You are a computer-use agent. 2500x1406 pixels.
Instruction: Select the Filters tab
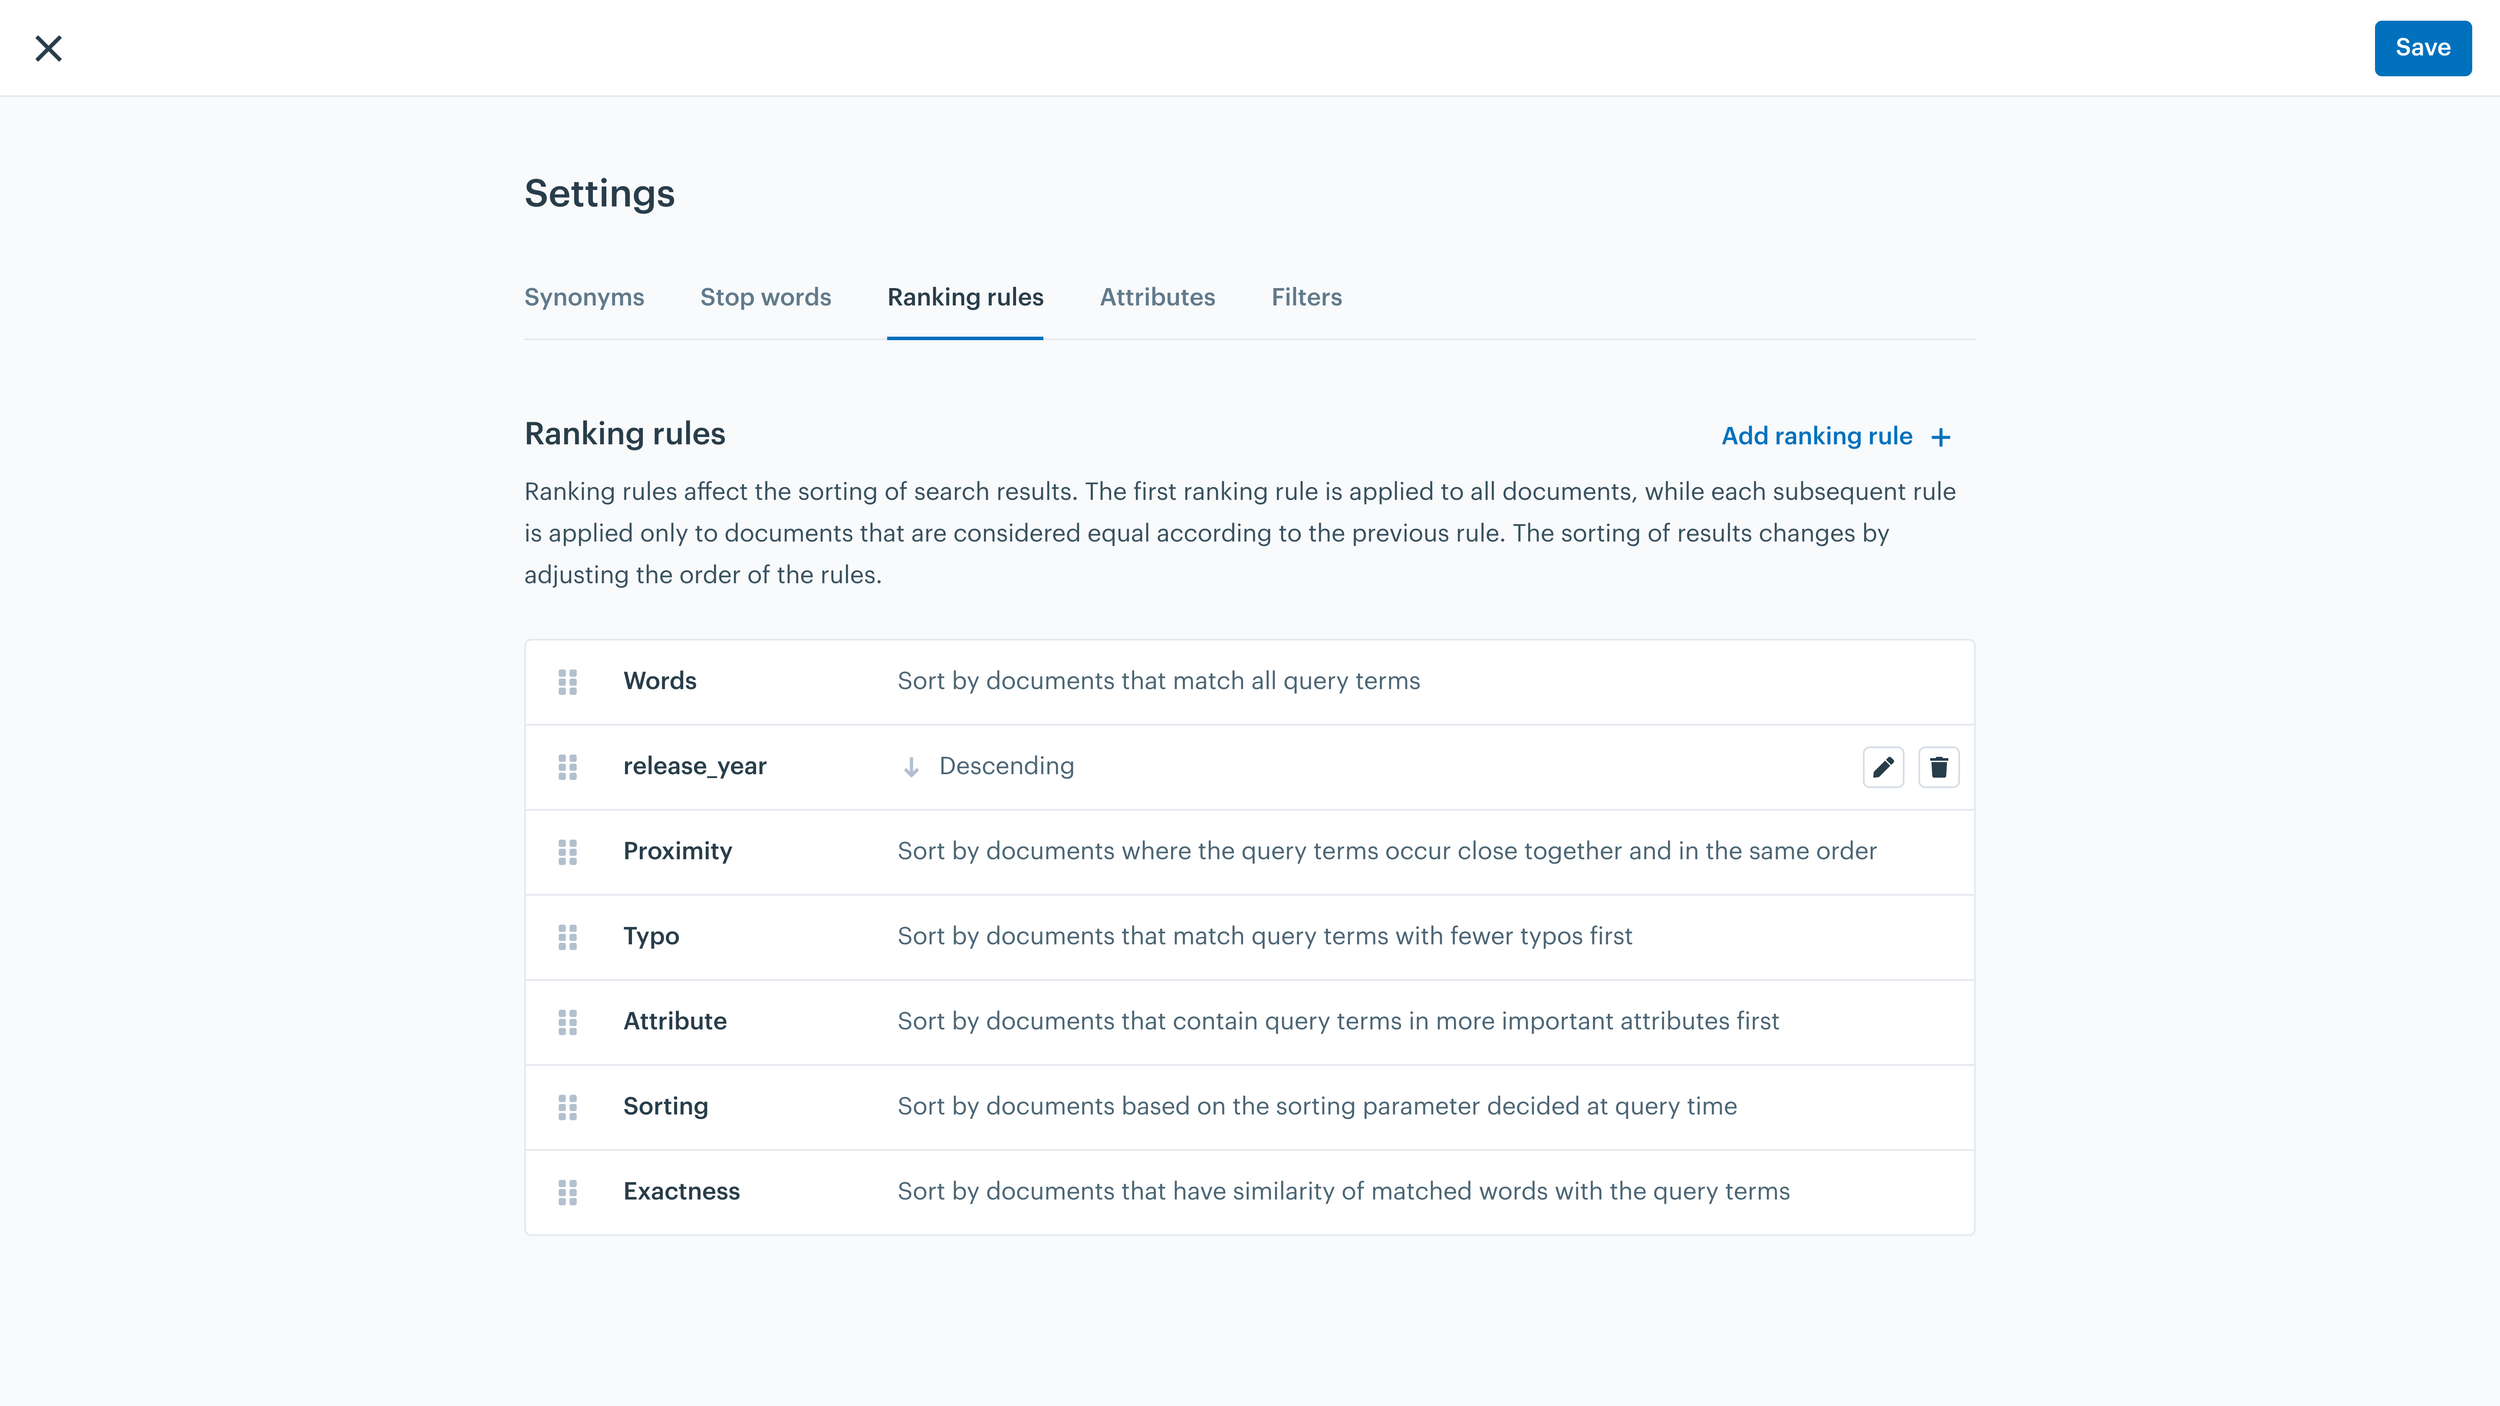[x=1306, y=297]
